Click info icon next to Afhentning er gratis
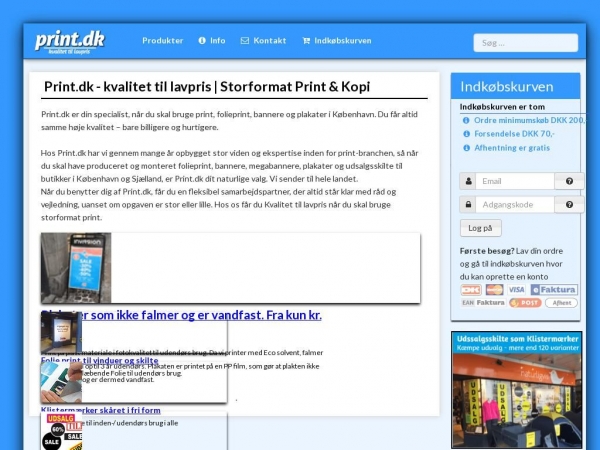Screen dimensions: 600x450 click(466, 148)
